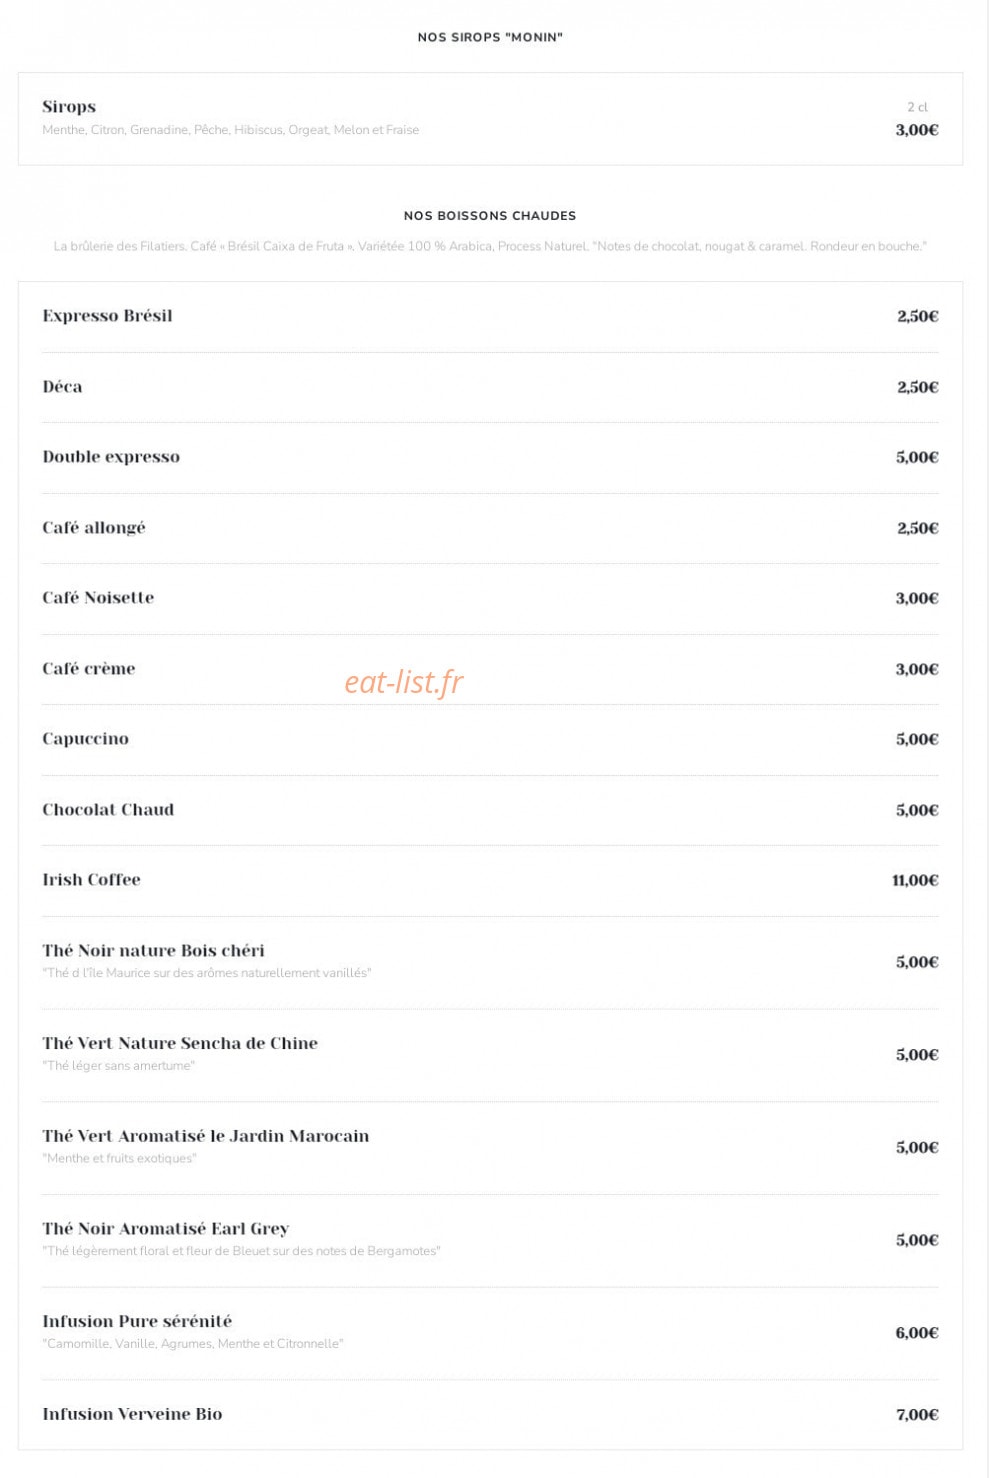Click the Déca menu item

(490, 387)
